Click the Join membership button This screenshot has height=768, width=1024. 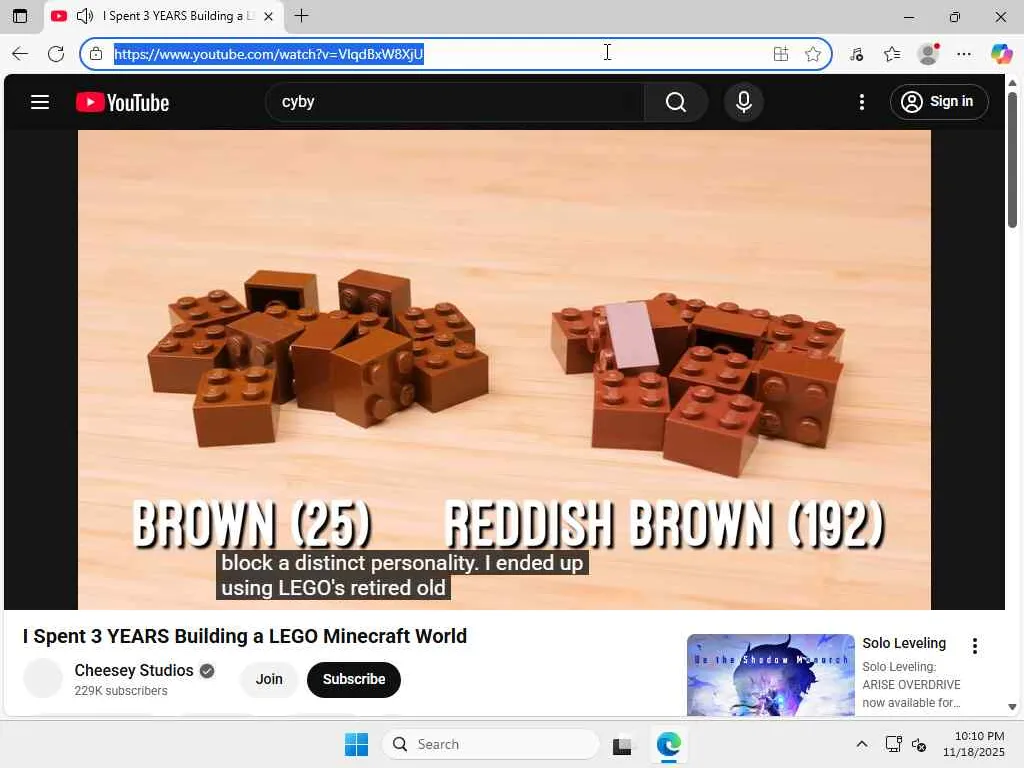(x=269, y=679)
